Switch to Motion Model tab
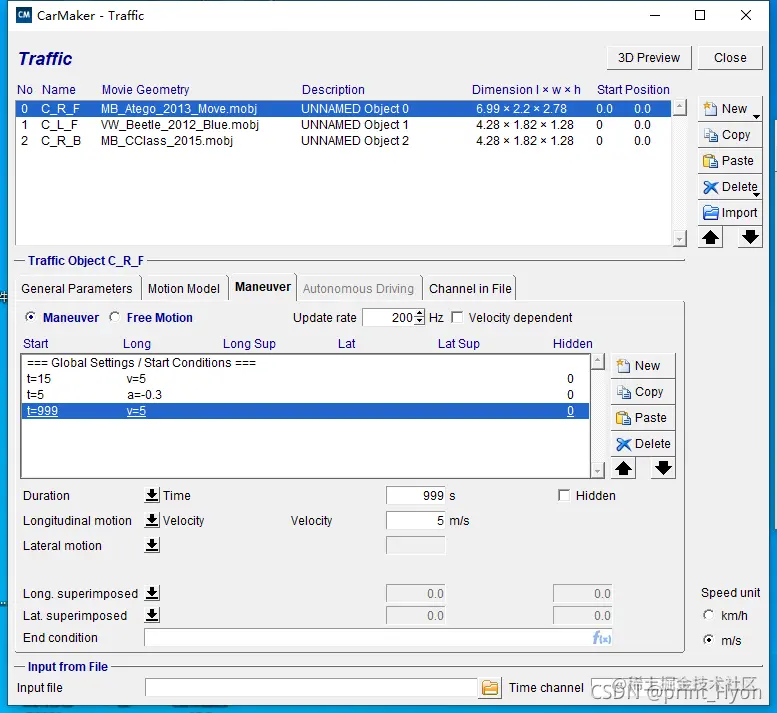The image size is (777, 713). click(184, 288)
